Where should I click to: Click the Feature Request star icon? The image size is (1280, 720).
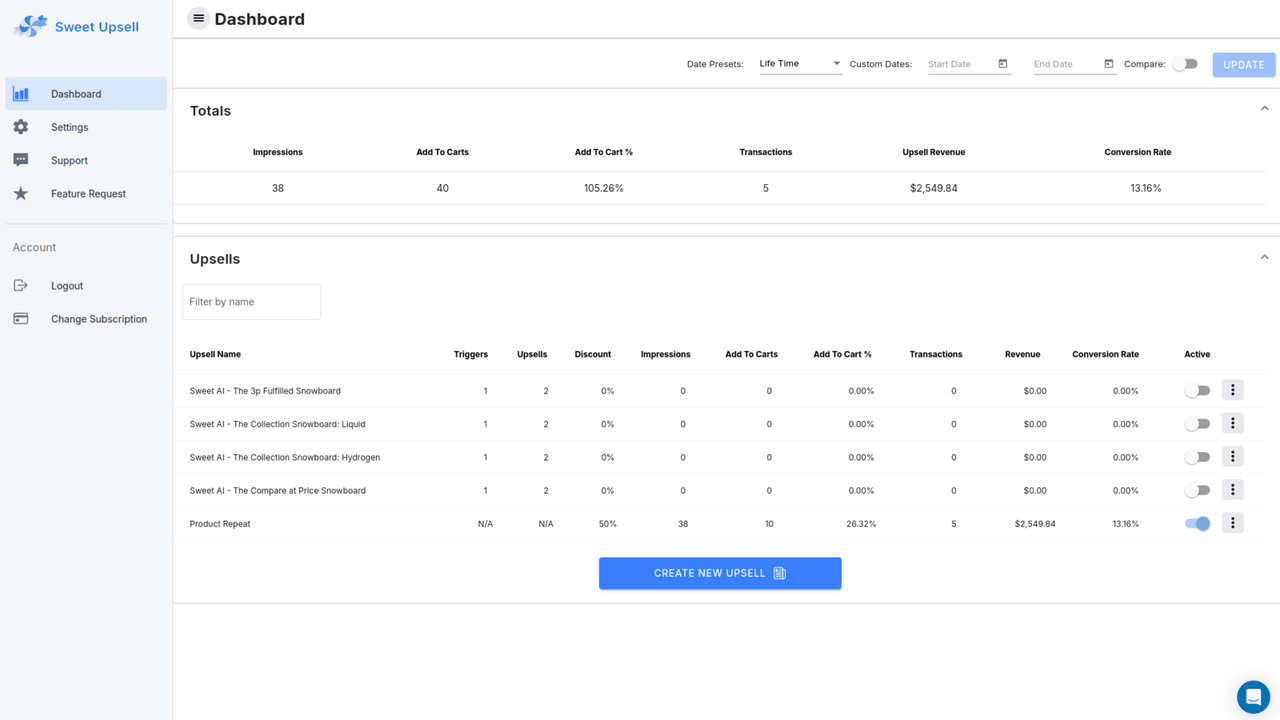21,193
